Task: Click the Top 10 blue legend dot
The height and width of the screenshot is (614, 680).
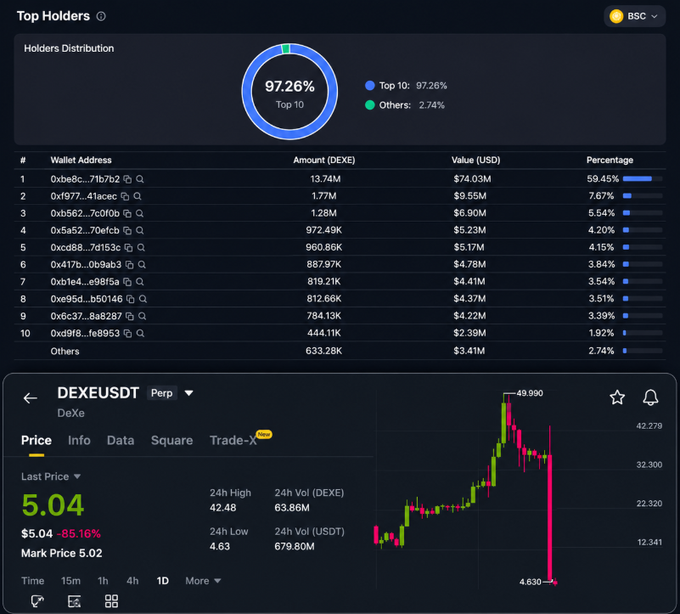Action: (370, 85)
